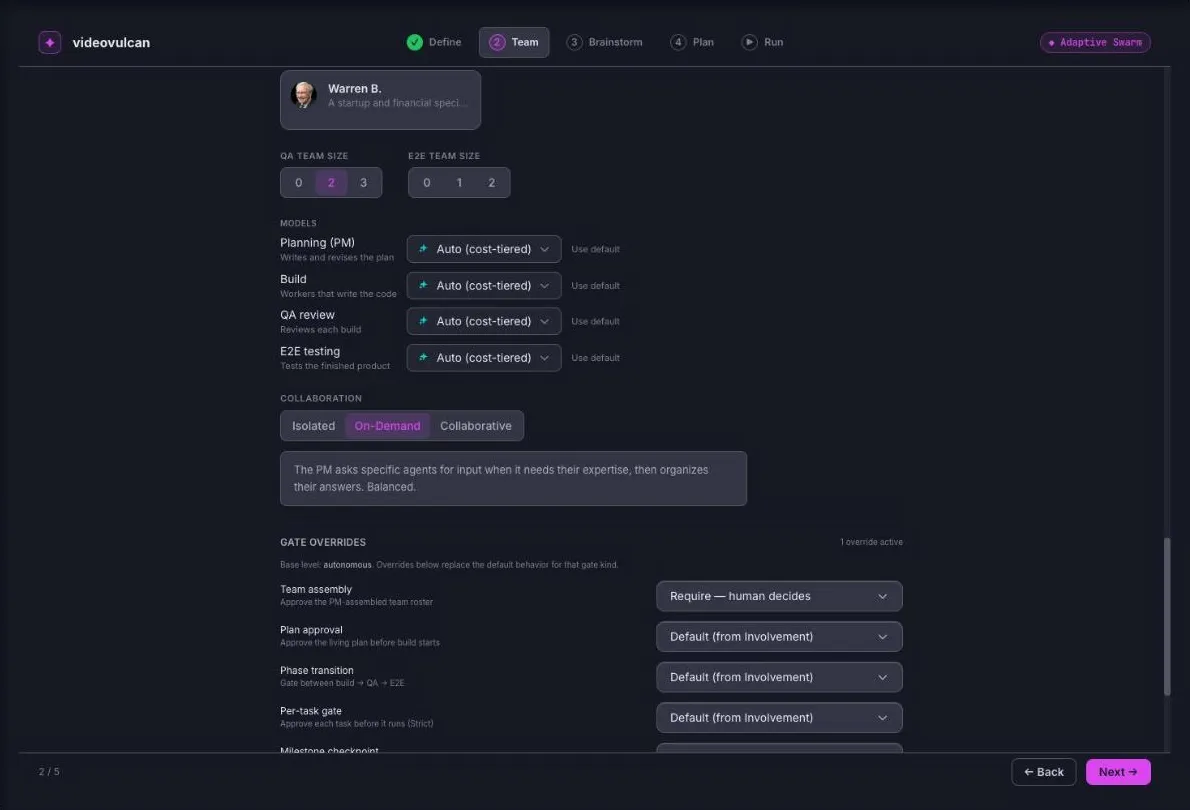
Task: Open Build model dropdown
Action: [x=484, y=285]
